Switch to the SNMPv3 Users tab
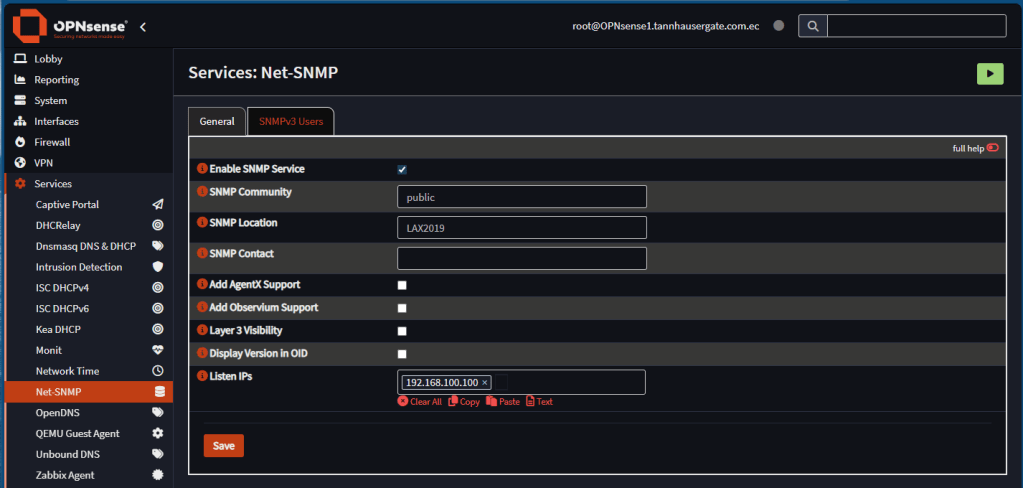The height and width of the screenshot is (488, 1023). coord(291,121)
